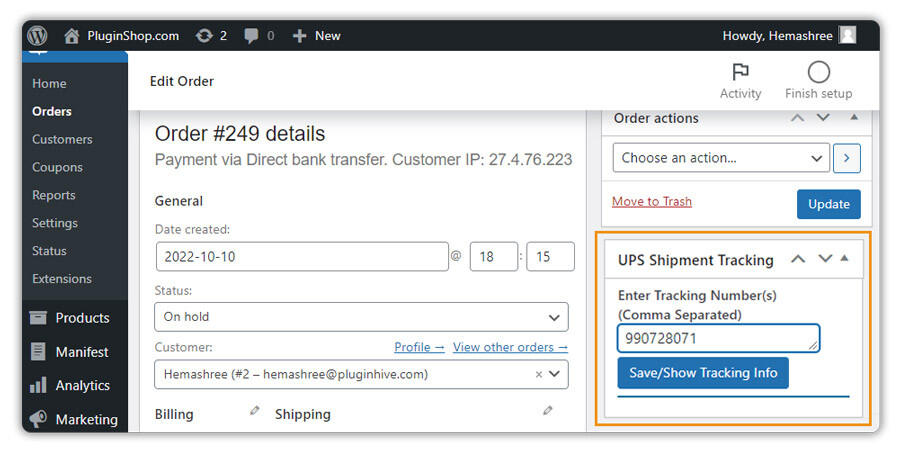Image resolution: width=900 pixels, height=450 pixels.
Task: Open the updates icon showing 2
Action: click(x=204, y=36)
